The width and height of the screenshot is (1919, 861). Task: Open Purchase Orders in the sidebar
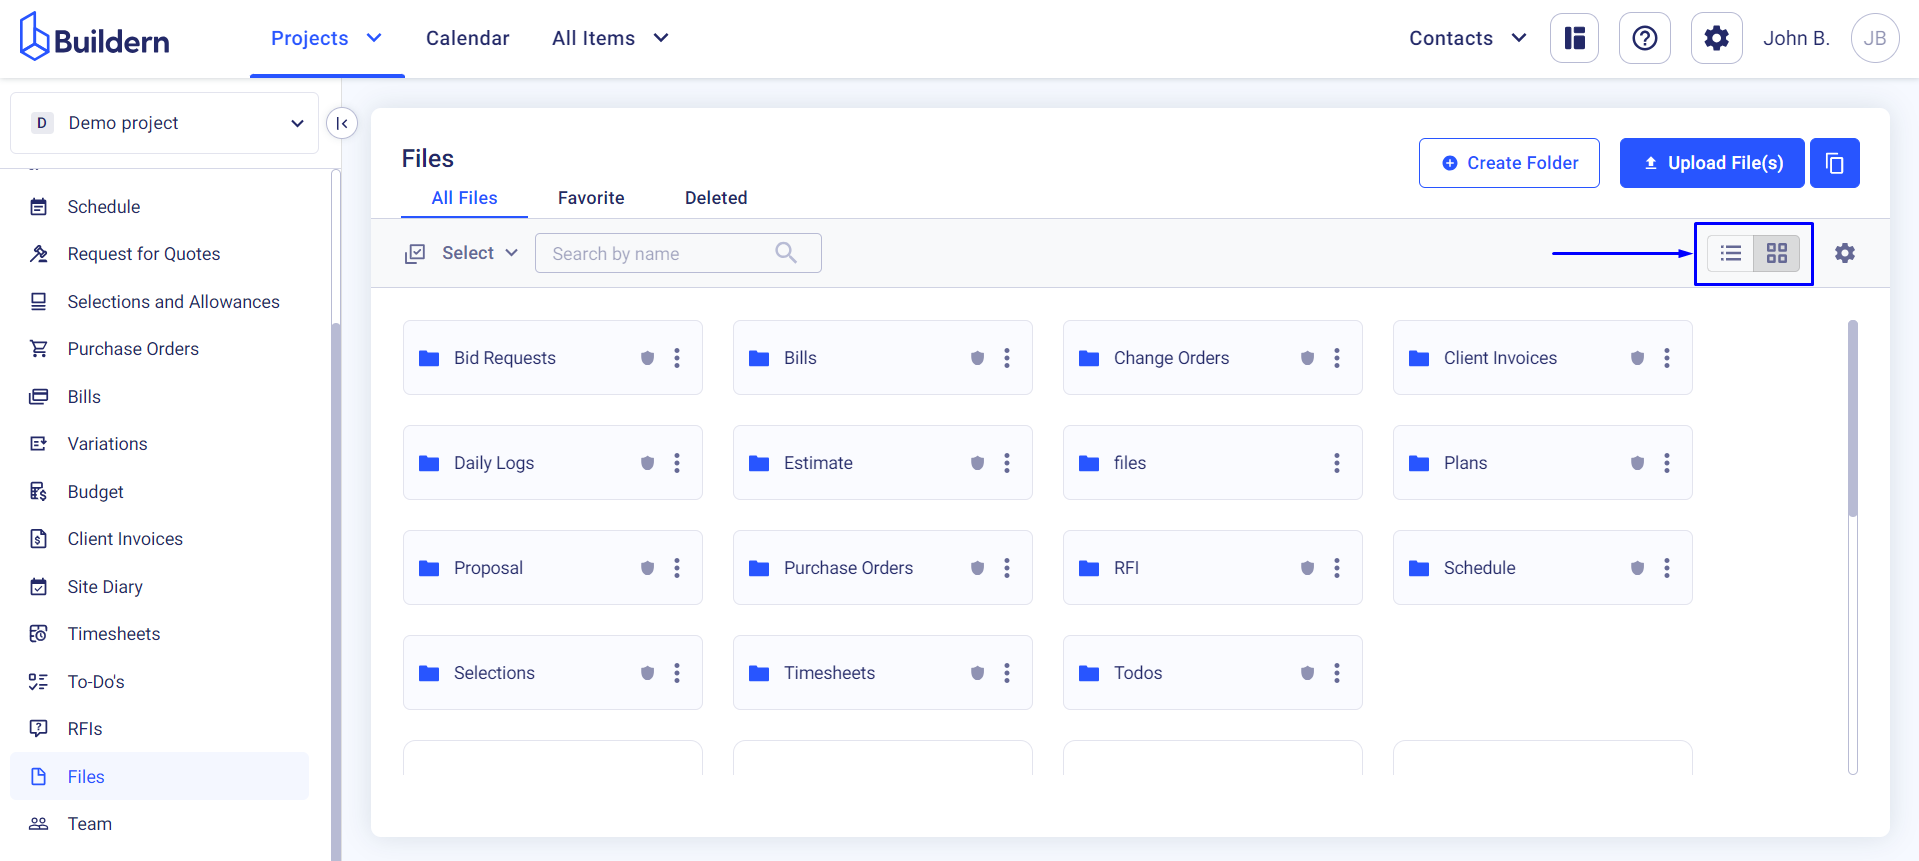coord(160,349)
